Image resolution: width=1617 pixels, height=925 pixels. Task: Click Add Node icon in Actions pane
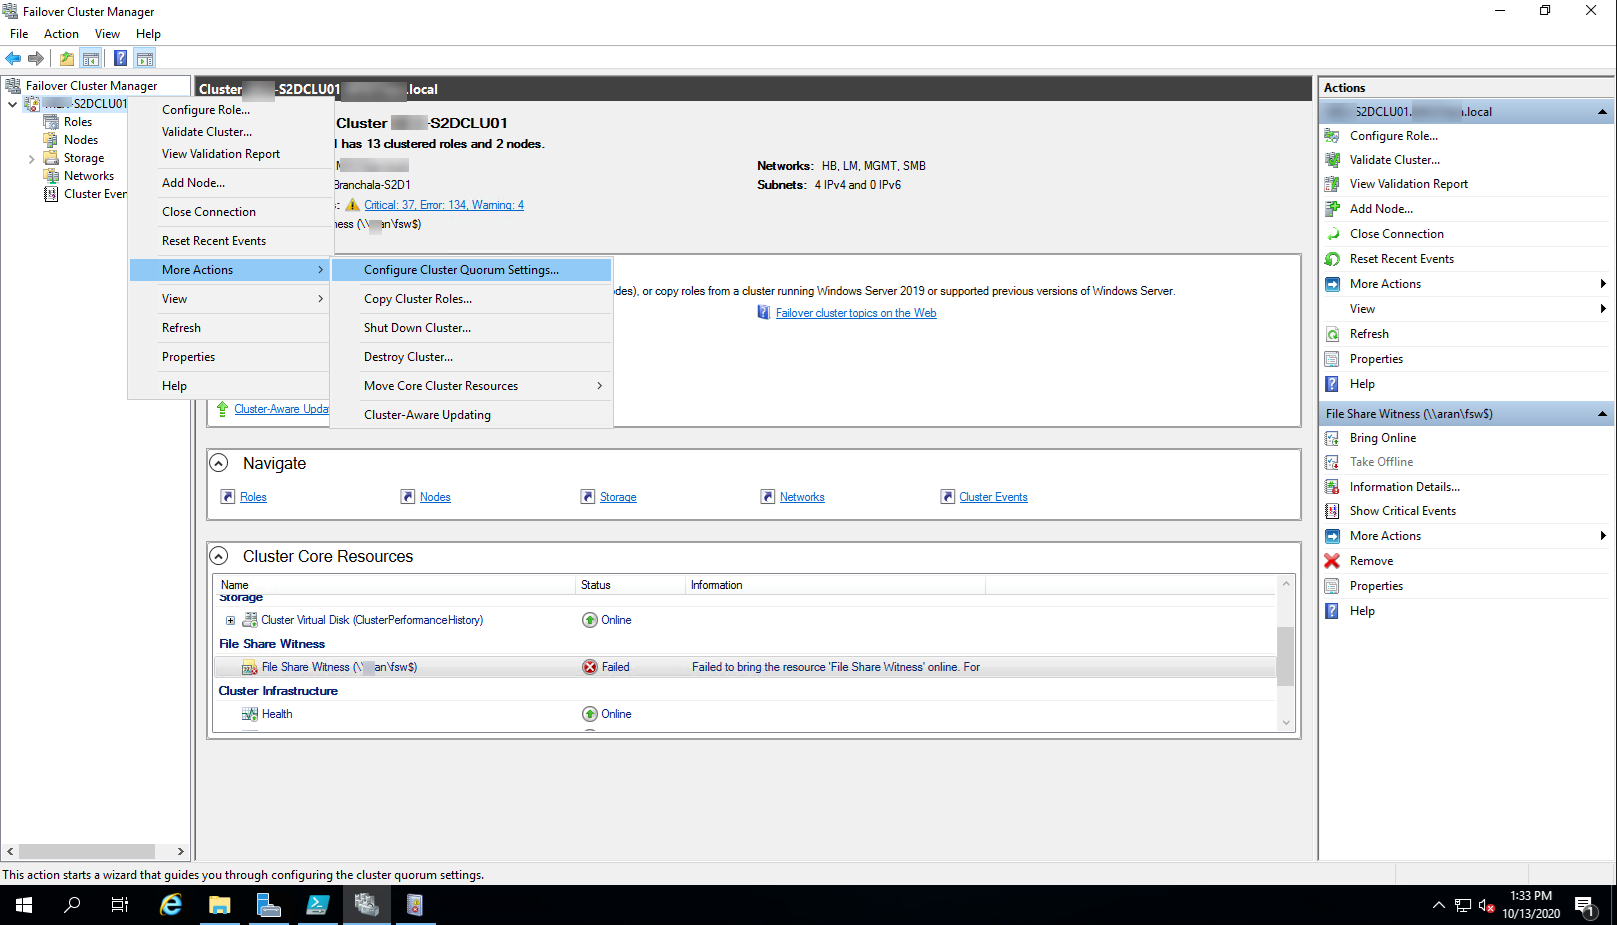(1332, 209)
